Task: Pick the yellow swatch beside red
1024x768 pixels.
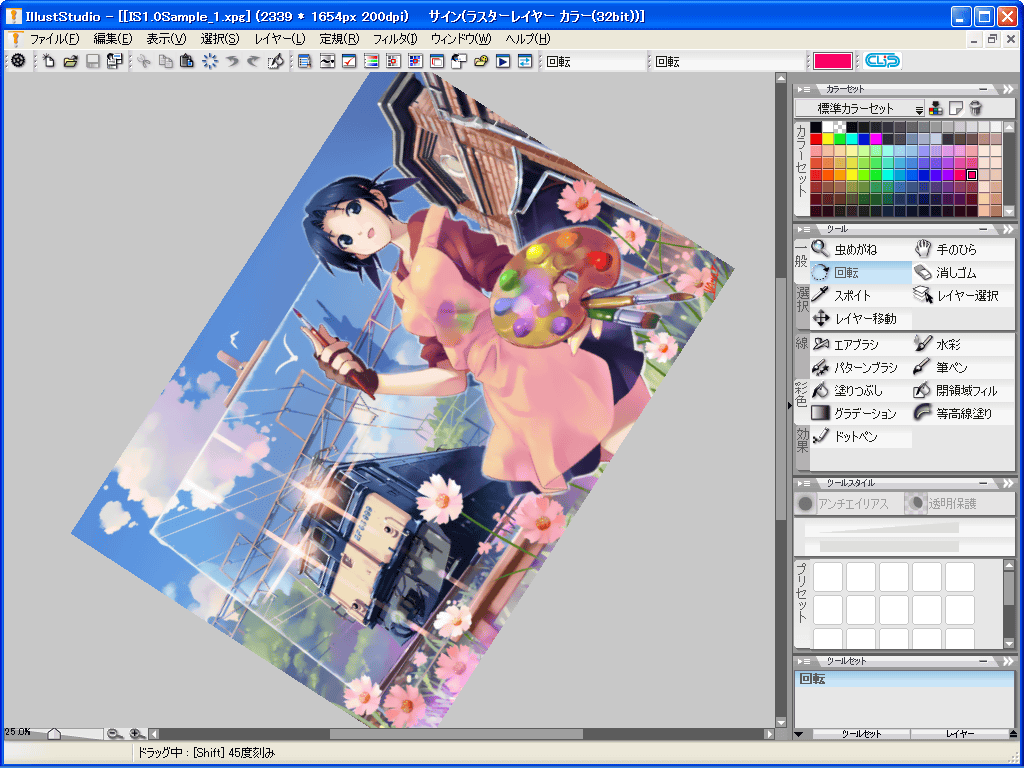Action: coord(828,138)
